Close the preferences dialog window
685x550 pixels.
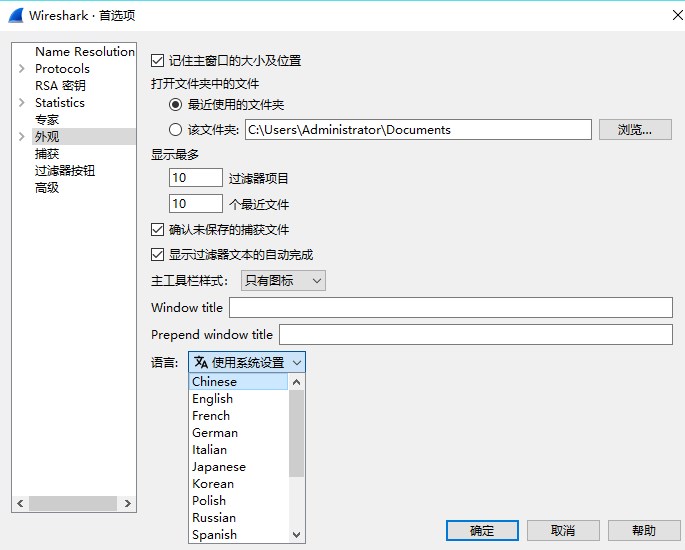(x=677, y=15)
